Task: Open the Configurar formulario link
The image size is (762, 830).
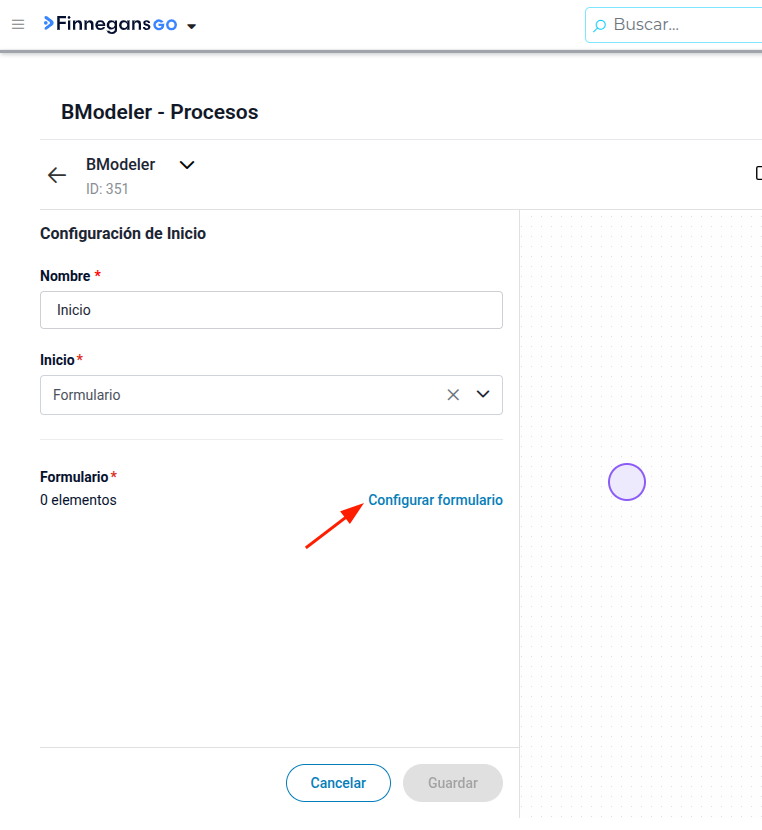Action: (x=436, y=500)
